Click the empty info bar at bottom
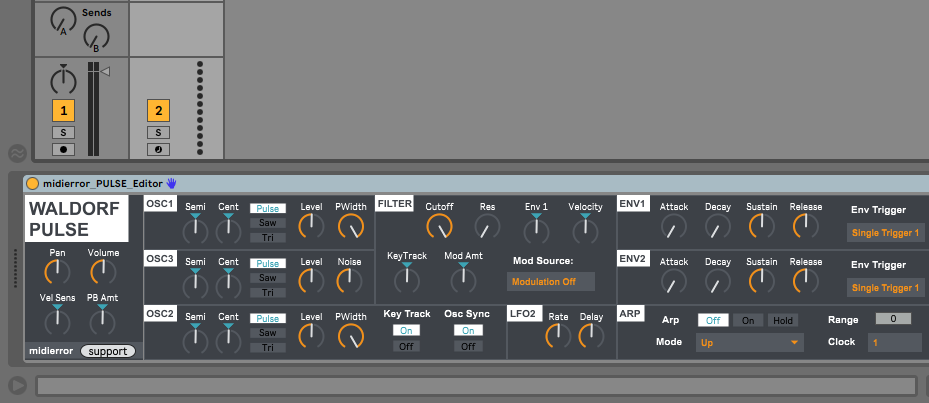Viewport: 929px width, 403px height. tap(476, 386)
